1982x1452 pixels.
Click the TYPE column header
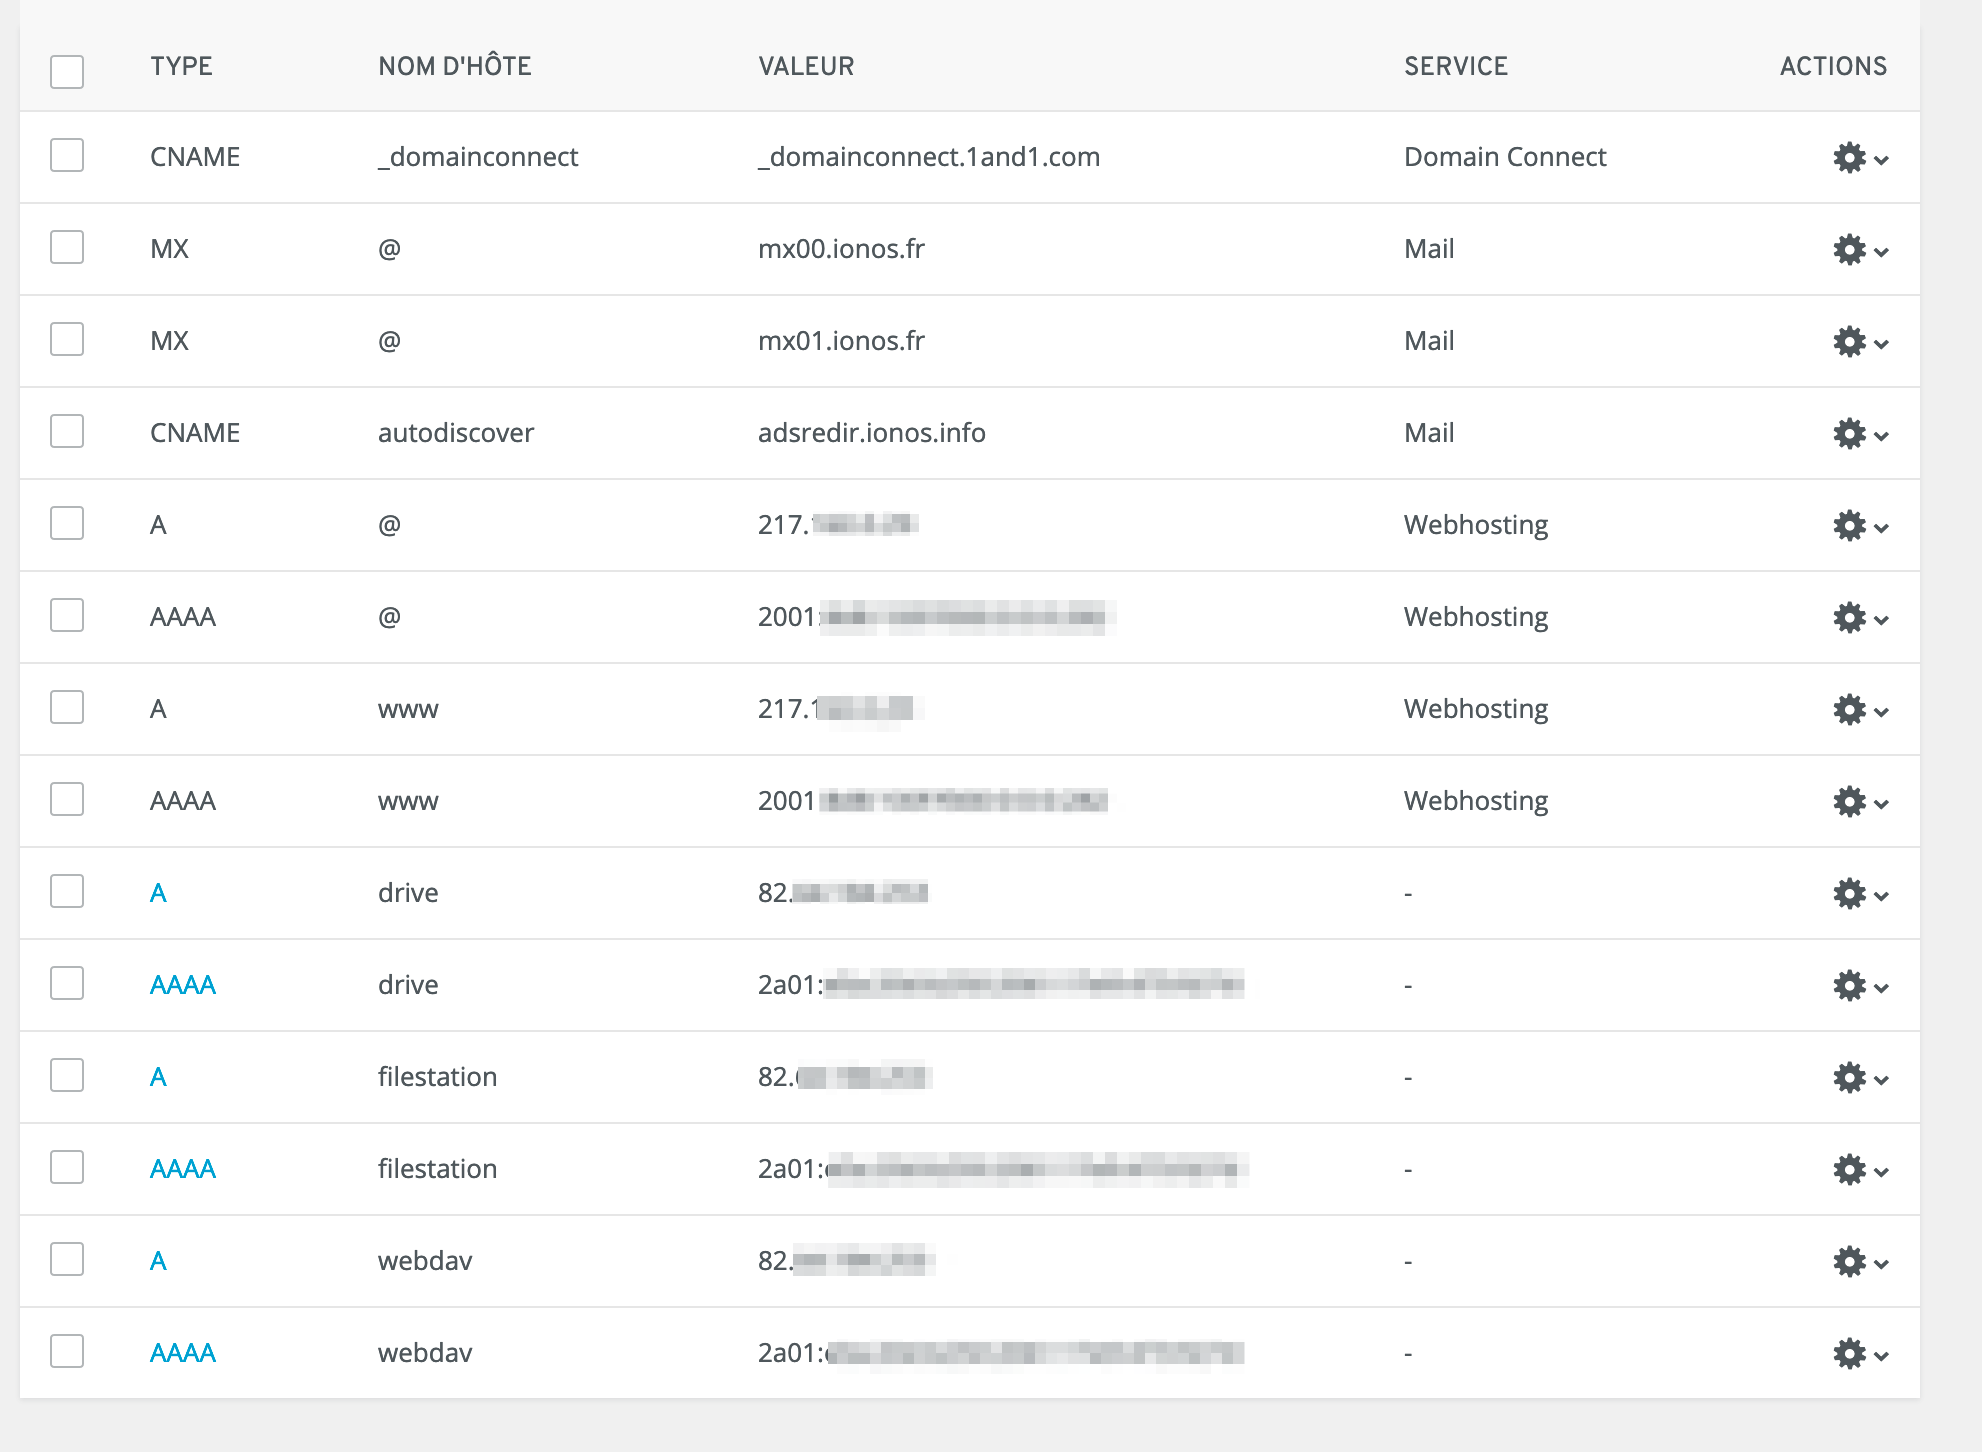click(x=181, y=66)
